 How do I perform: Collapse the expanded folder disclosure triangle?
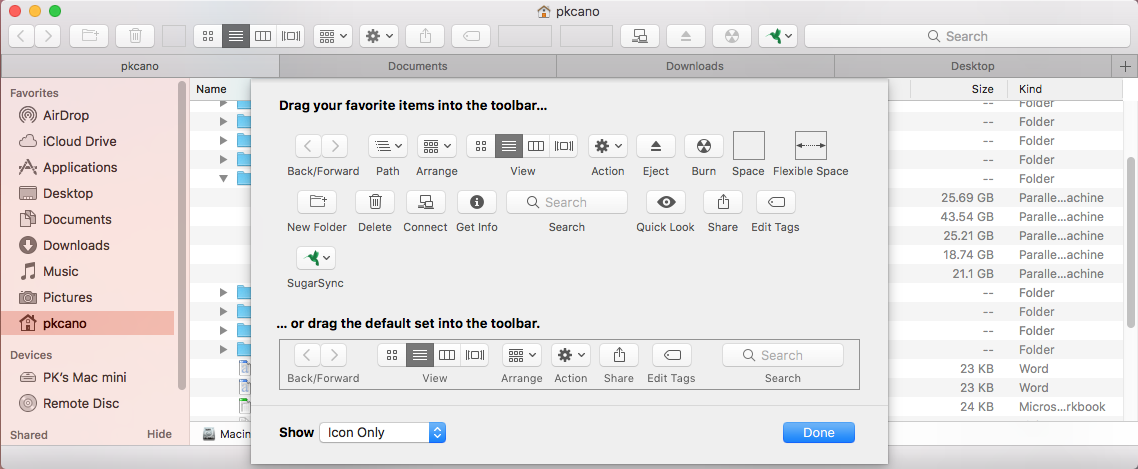click(224, 179)
